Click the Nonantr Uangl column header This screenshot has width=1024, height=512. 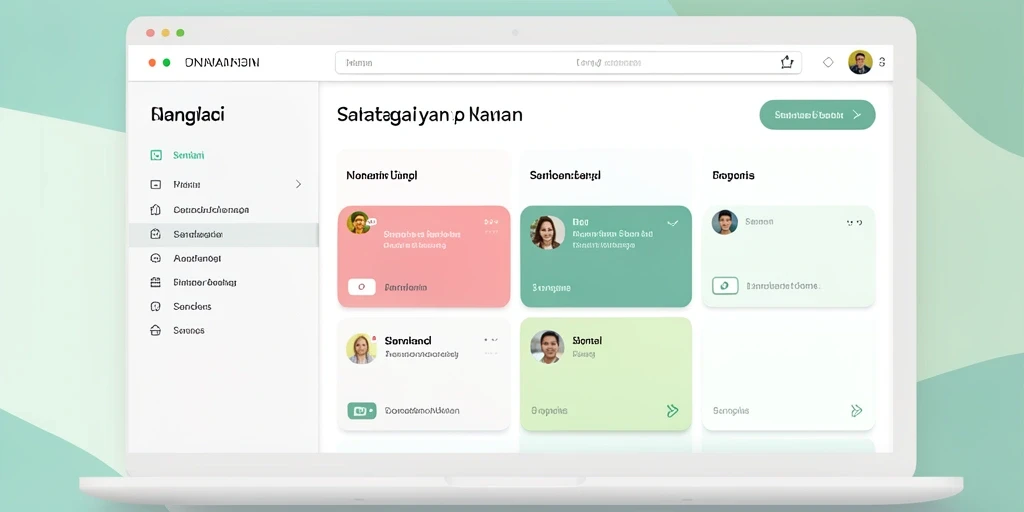(x=381, y=175)
